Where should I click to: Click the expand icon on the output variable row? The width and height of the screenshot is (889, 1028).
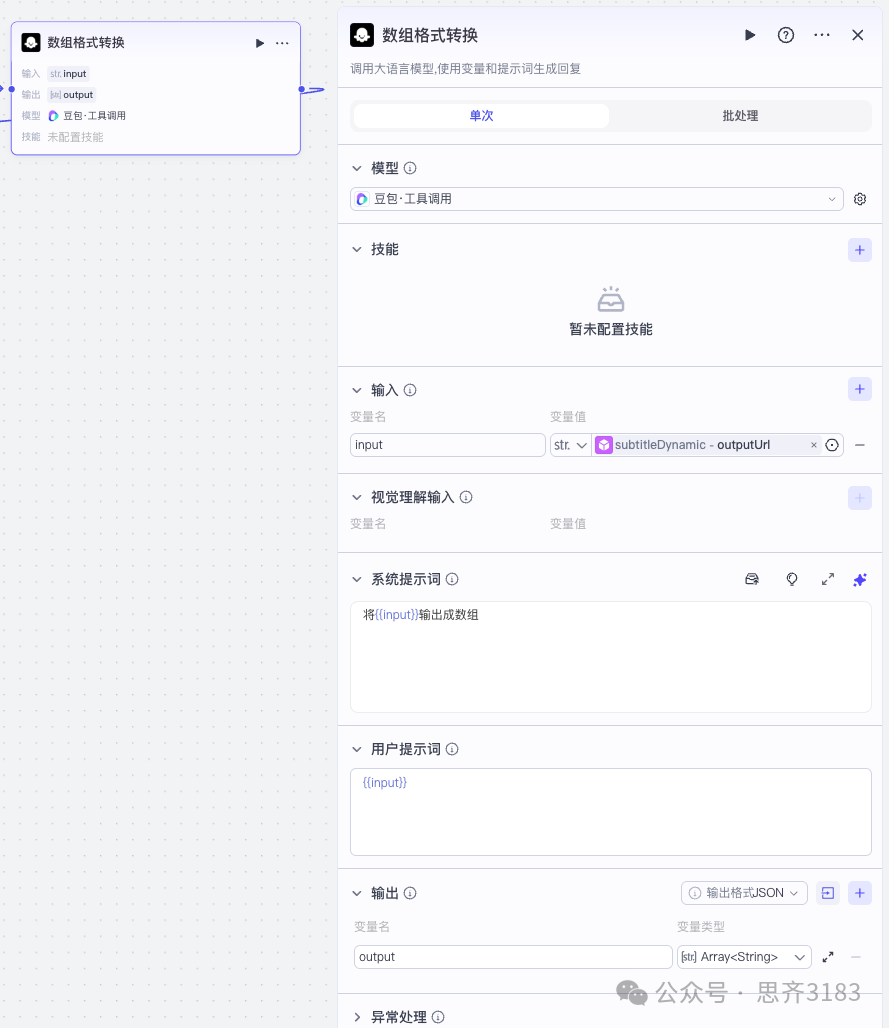pyautogui.click(x=828, y=957)
